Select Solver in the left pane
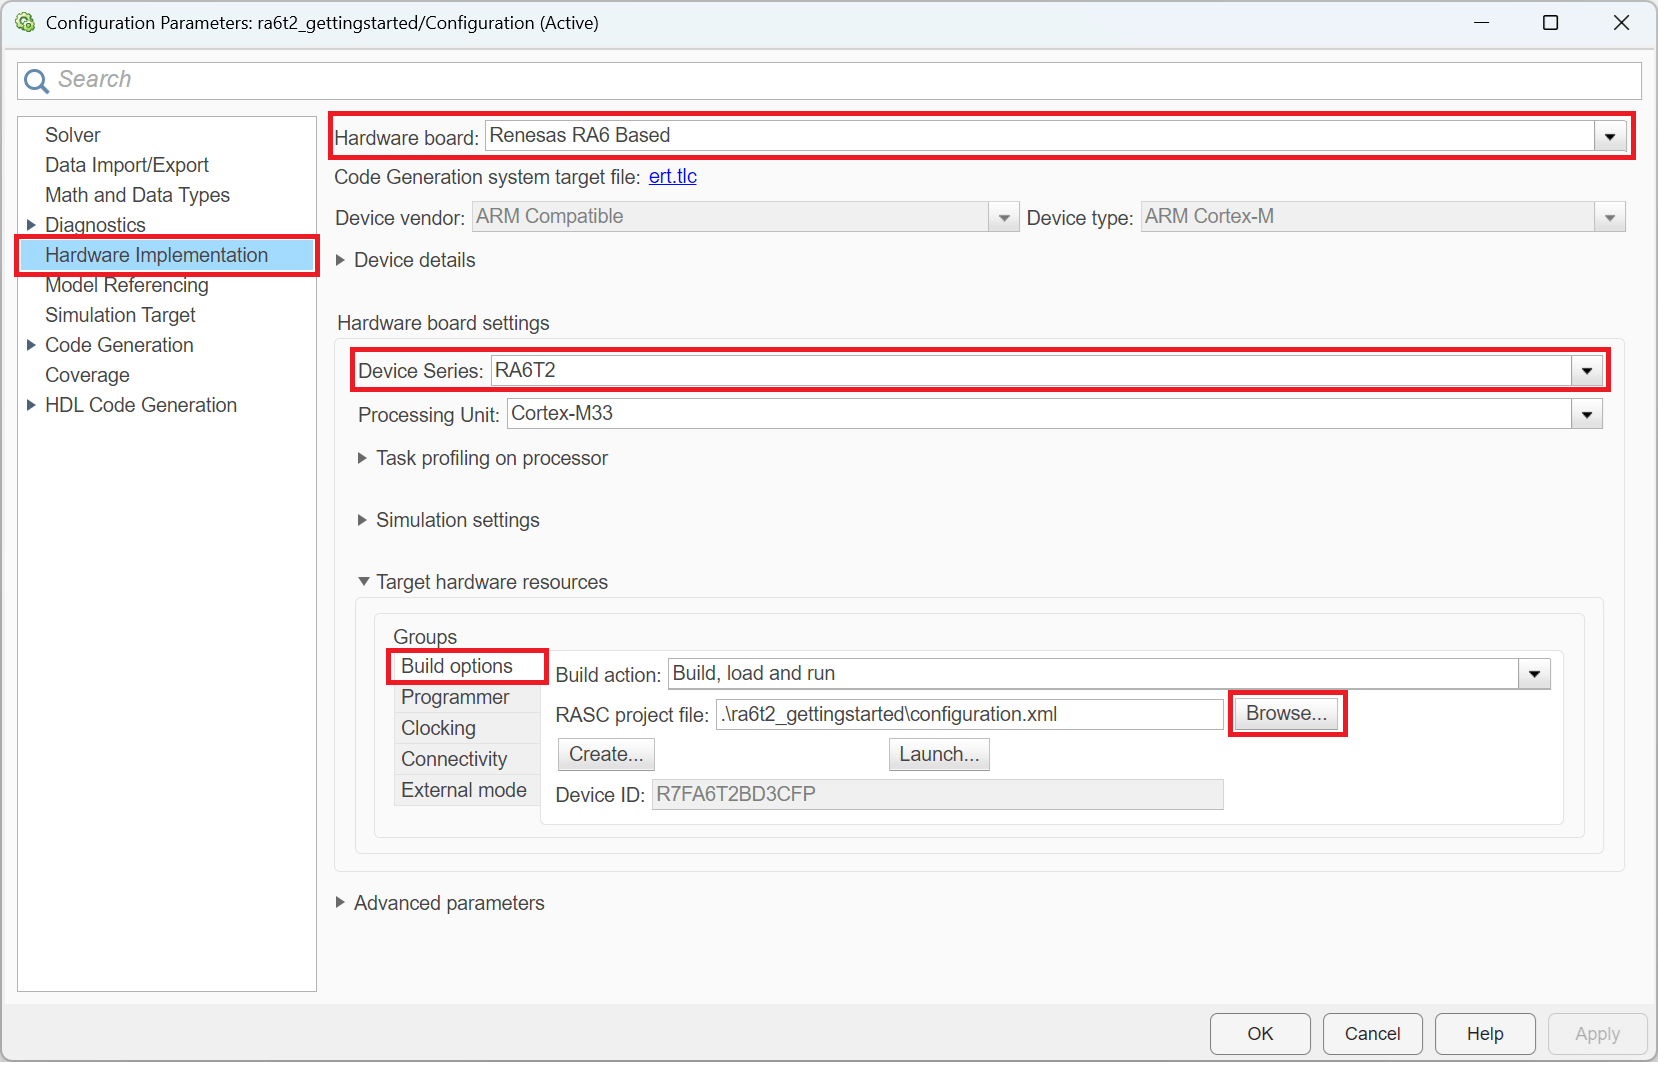Screen dimensions: 1658x1067 [x=73, y=135]
